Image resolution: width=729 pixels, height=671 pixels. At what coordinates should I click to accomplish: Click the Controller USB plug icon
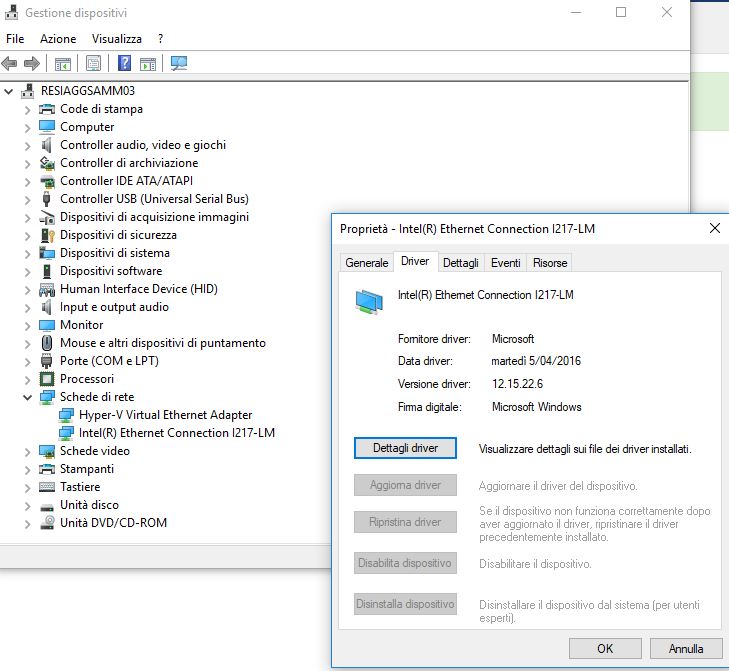(x=46, y=199)
